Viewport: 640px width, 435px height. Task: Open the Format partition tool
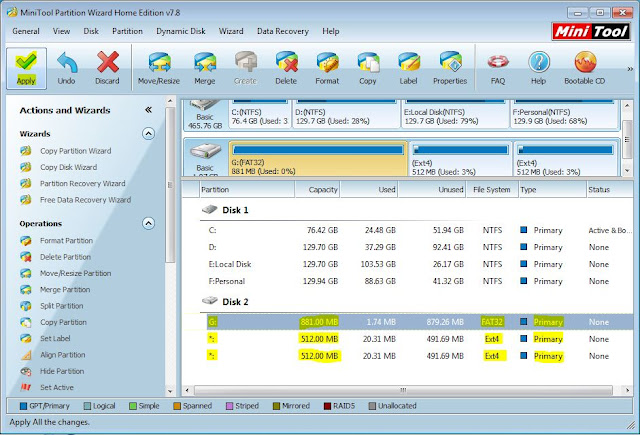327,69
